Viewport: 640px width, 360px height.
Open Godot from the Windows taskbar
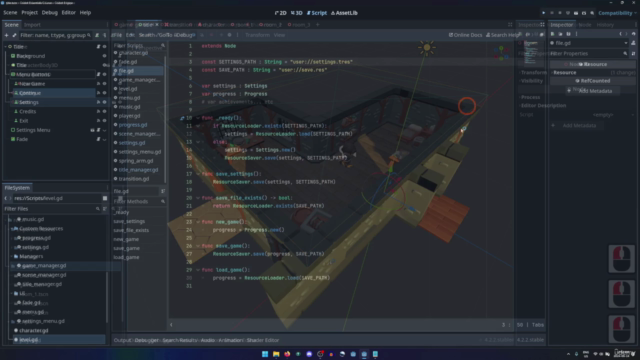[364, 354]
